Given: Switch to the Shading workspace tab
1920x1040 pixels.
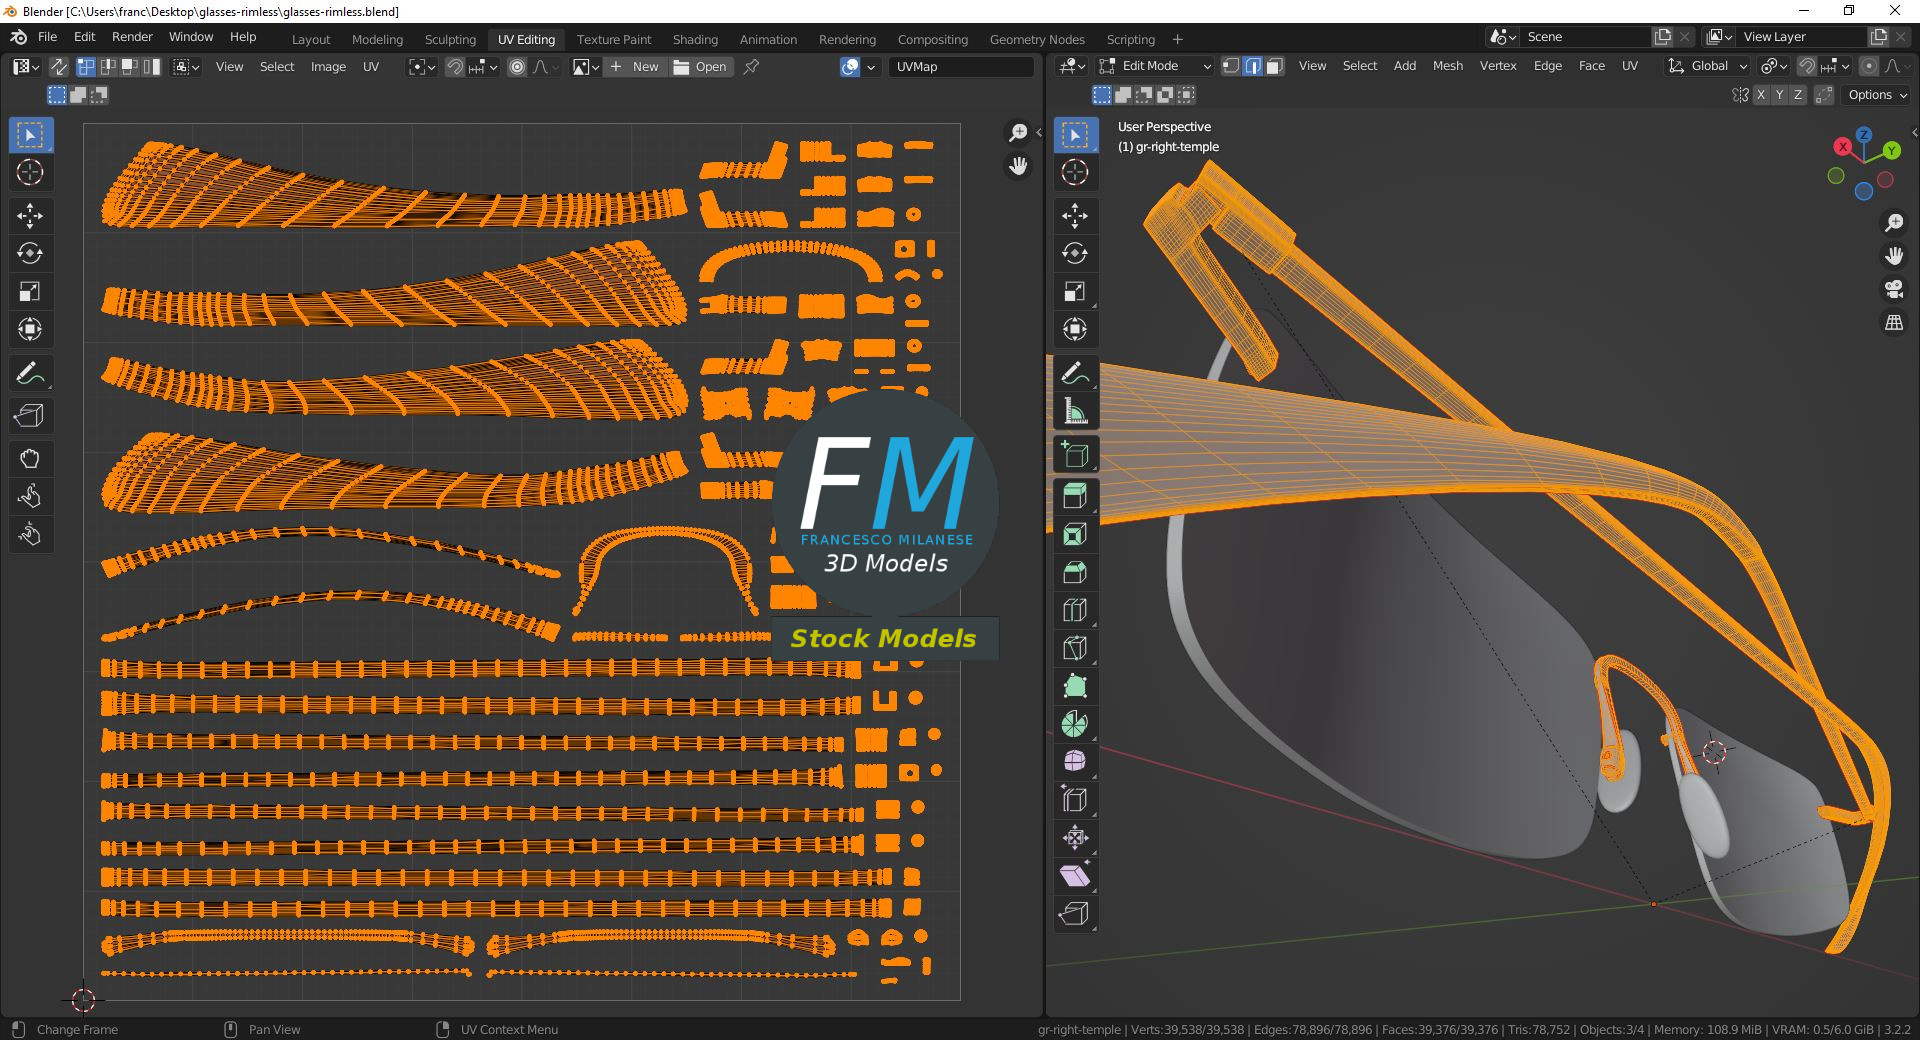Looking at the screenshot, I should coord(695,39).
